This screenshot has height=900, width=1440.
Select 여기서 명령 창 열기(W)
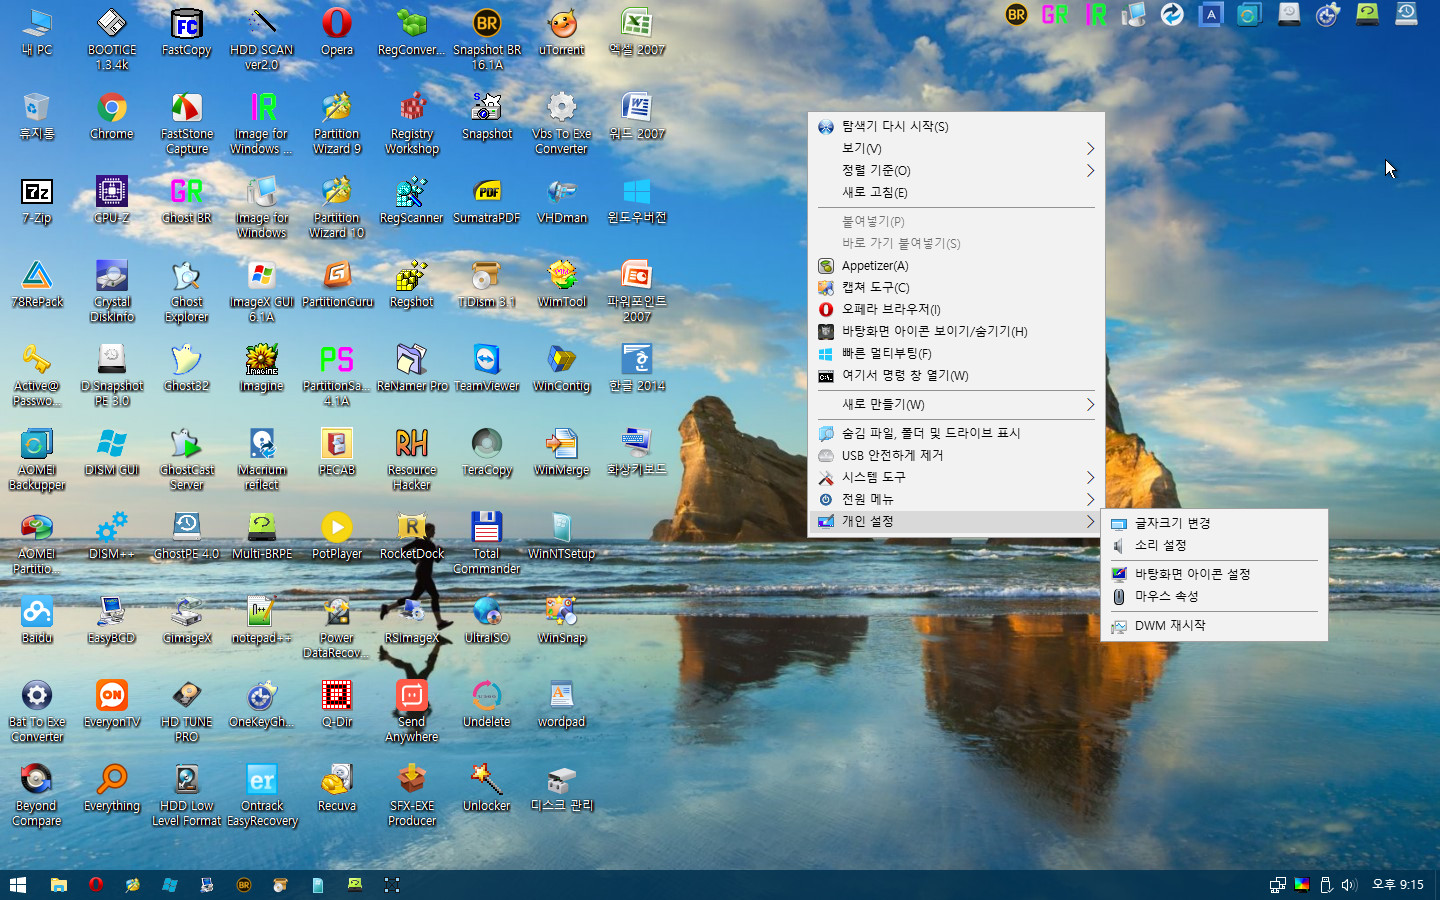pyautogui.click(x=956, y=375)
